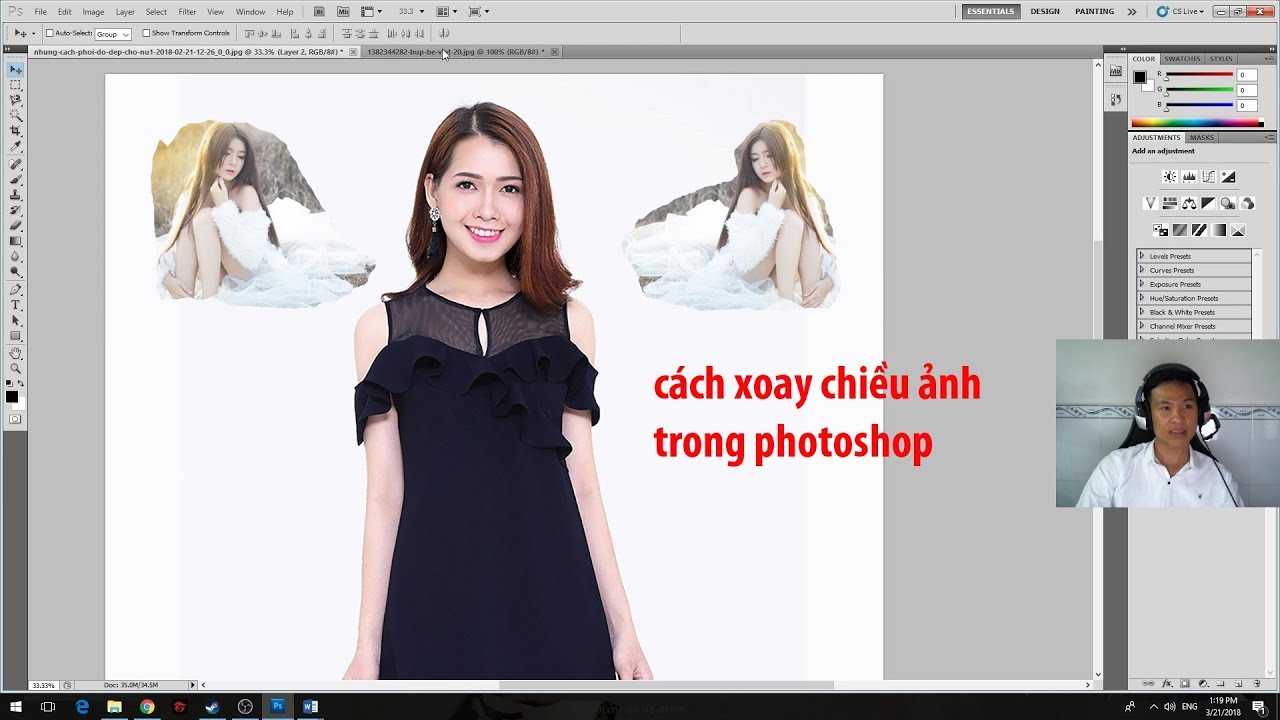Add a Brightness/Contrast adjustment
The width and height of the screenshot is (1280, 720).
click(x=1169, y=177)
